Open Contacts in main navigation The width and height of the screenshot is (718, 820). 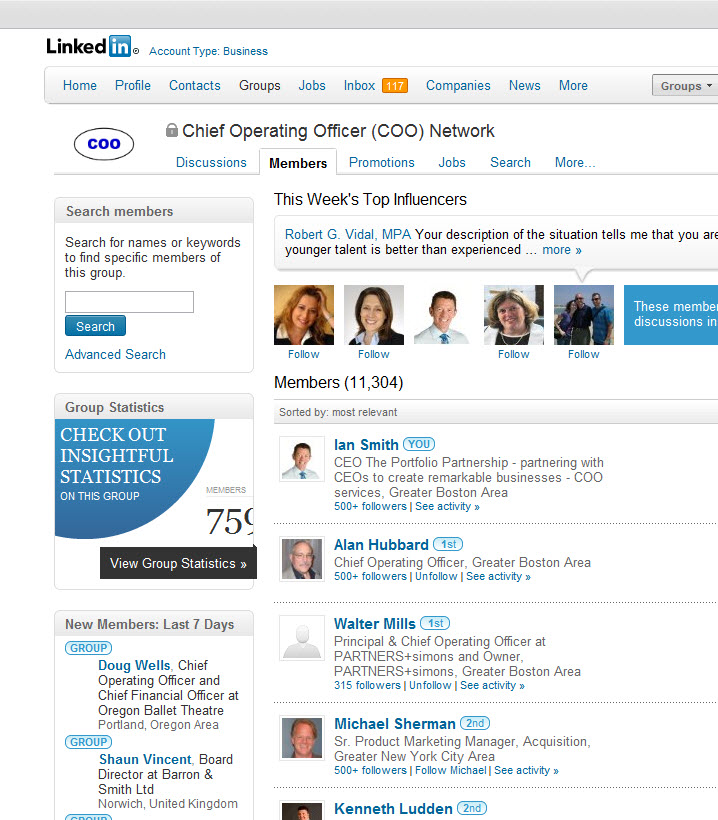click(x=195, y=85)
